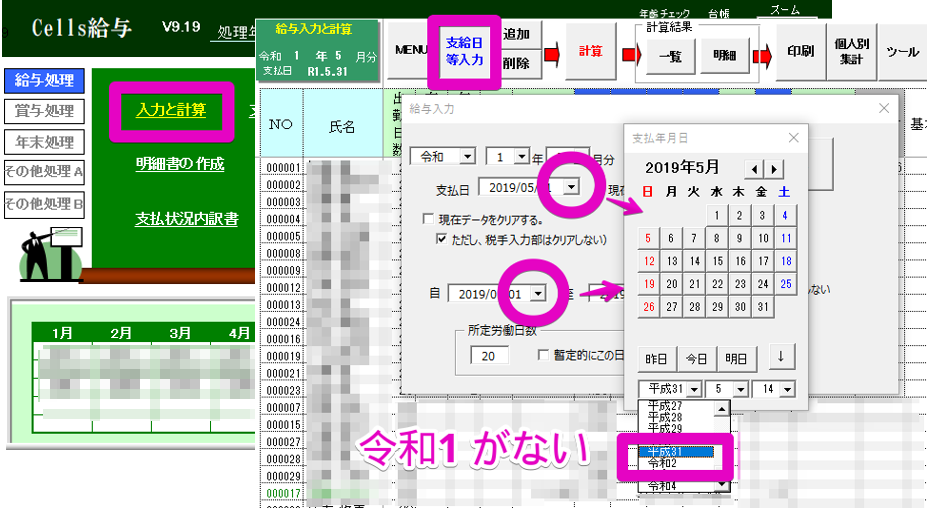931x509 pixels.
Task: Click the 3月 column in the monthly table
Action: pos(180,333)
